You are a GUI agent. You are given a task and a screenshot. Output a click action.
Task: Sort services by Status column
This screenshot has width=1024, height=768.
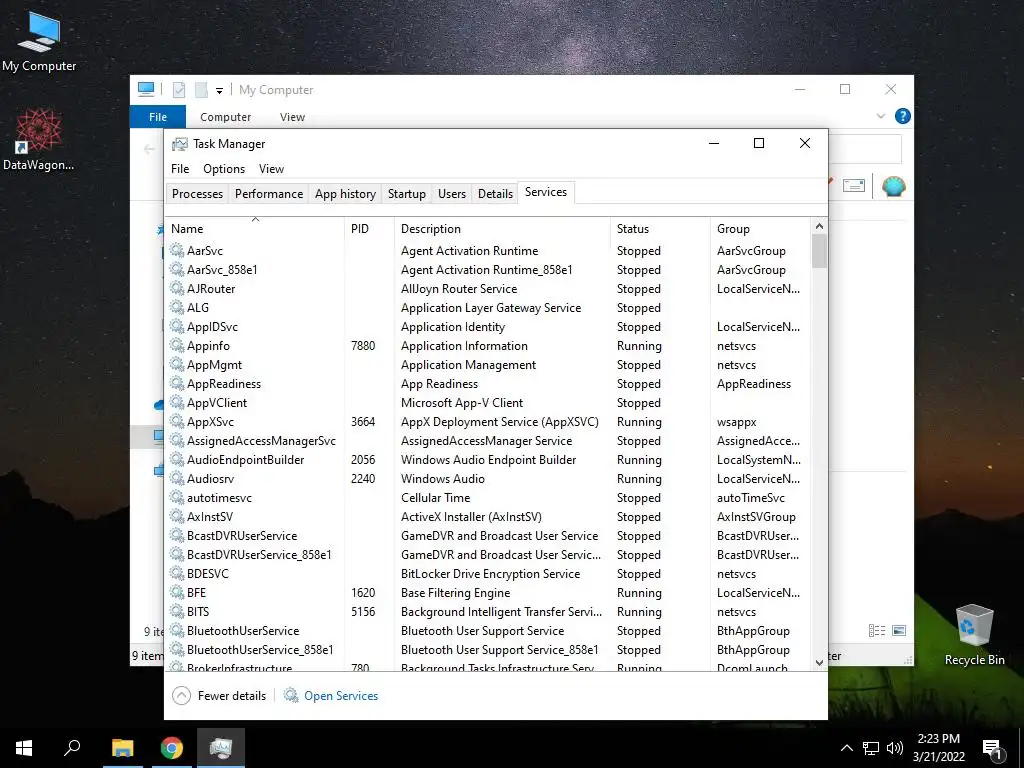point(660,229)
